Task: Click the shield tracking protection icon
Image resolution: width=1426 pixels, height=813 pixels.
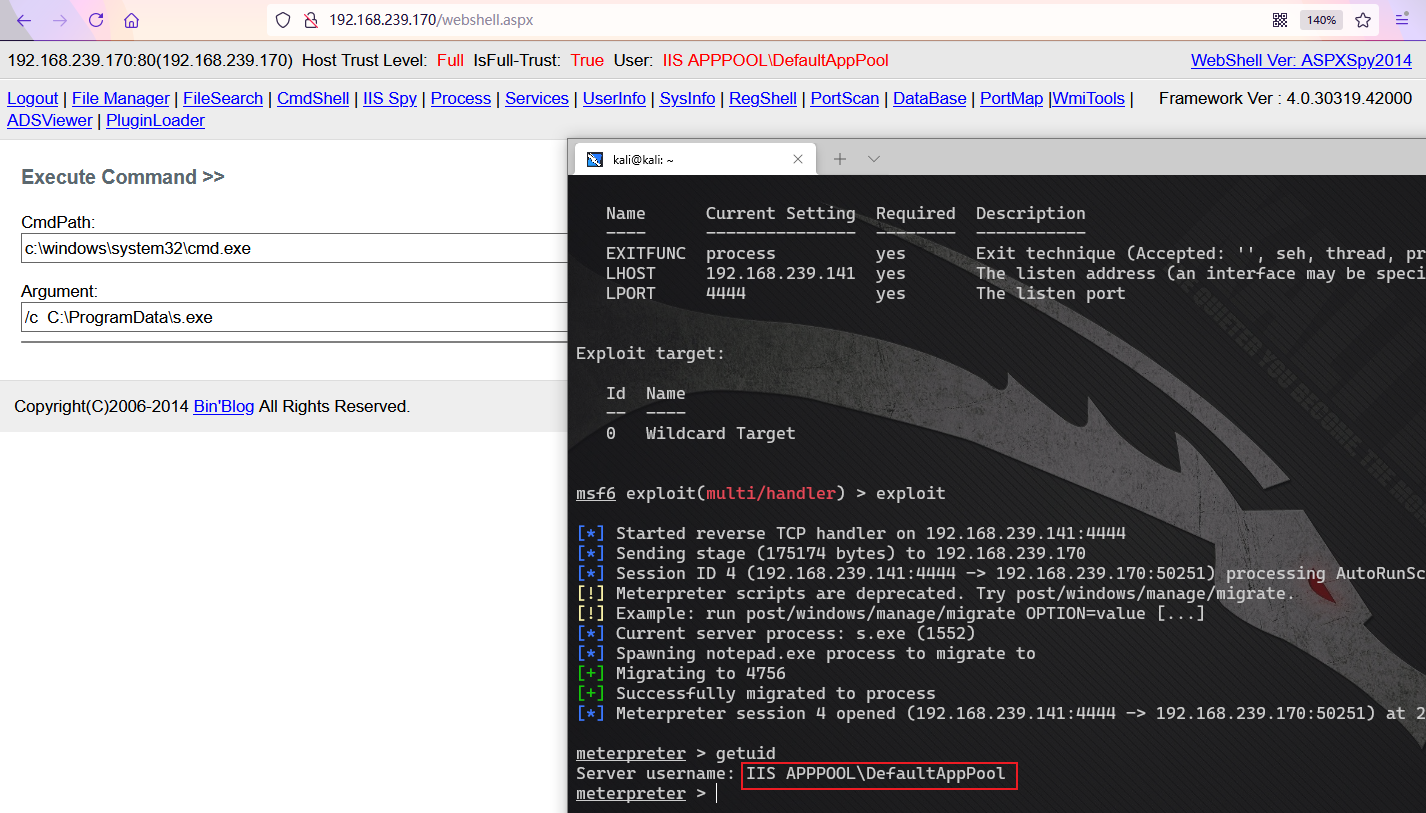Action: [x=283, y=20]
